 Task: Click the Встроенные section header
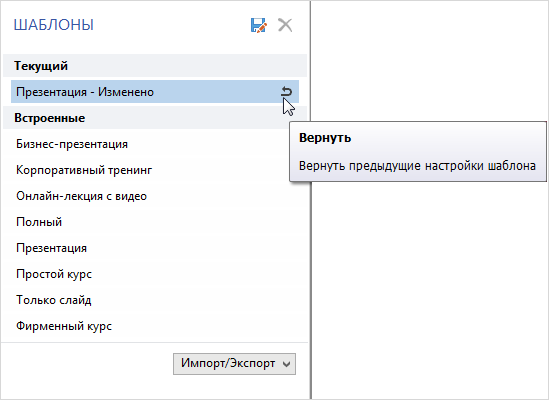tap(155, 118)
